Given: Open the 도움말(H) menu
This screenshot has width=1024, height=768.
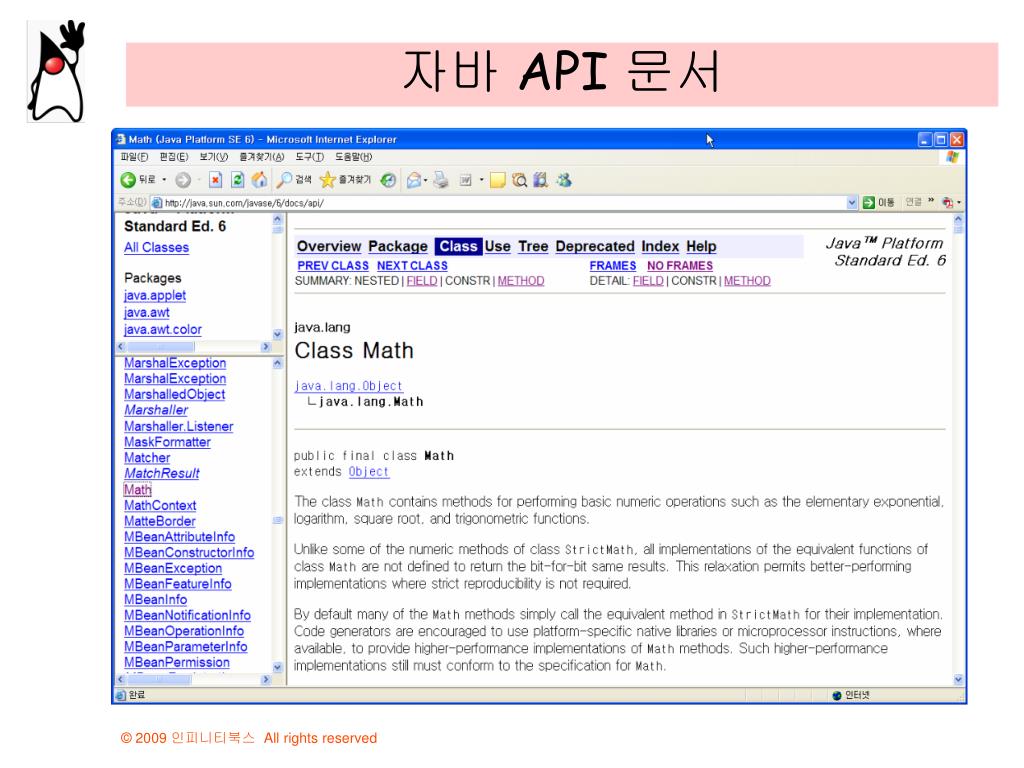Looking at the screenshot, I should point(353,157).
